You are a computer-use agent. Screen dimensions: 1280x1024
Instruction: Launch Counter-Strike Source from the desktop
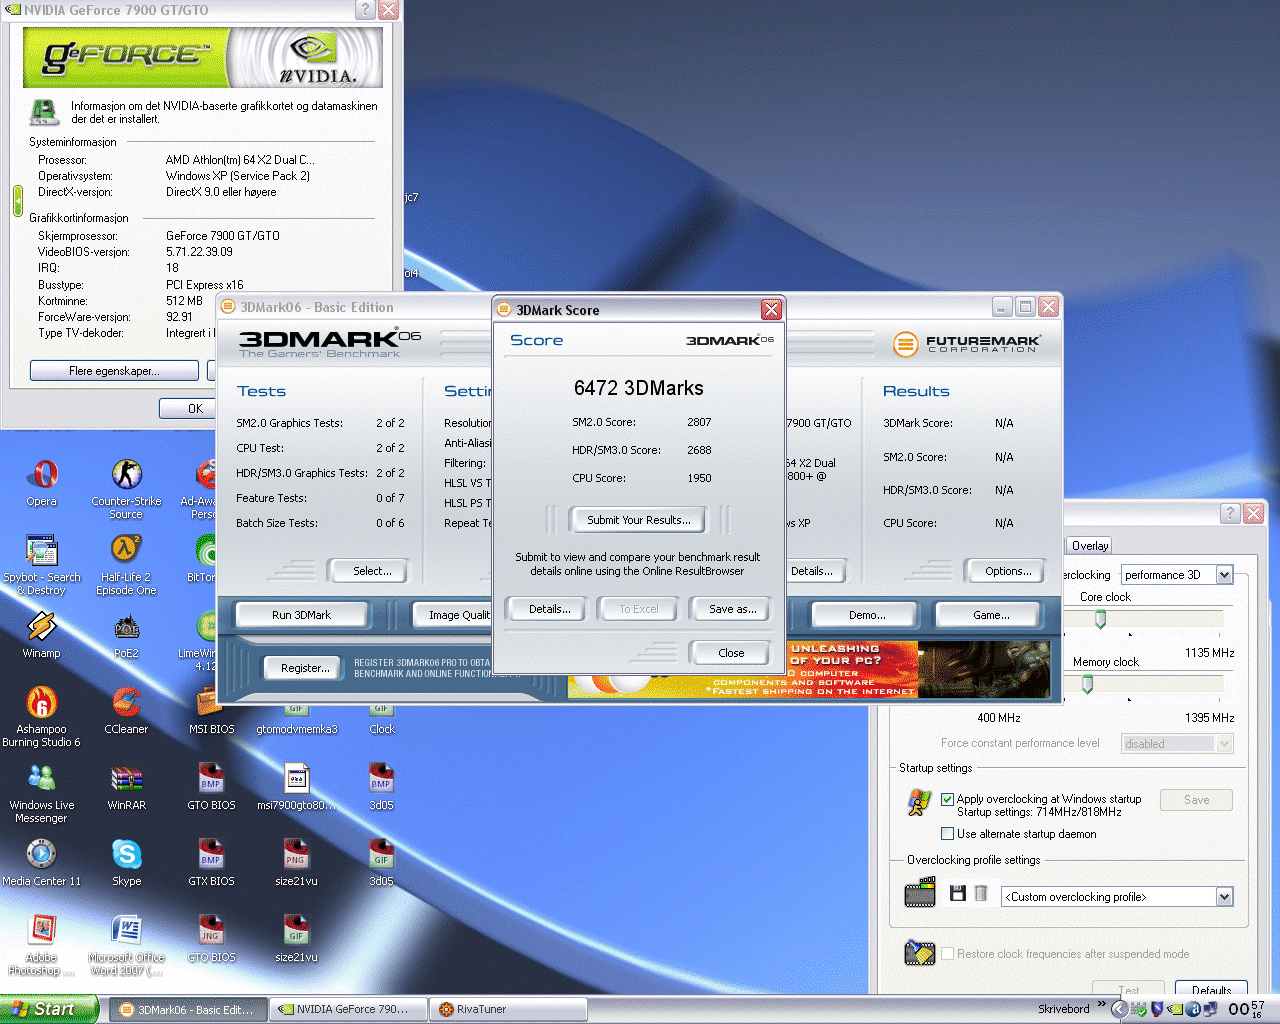(126, 475)
